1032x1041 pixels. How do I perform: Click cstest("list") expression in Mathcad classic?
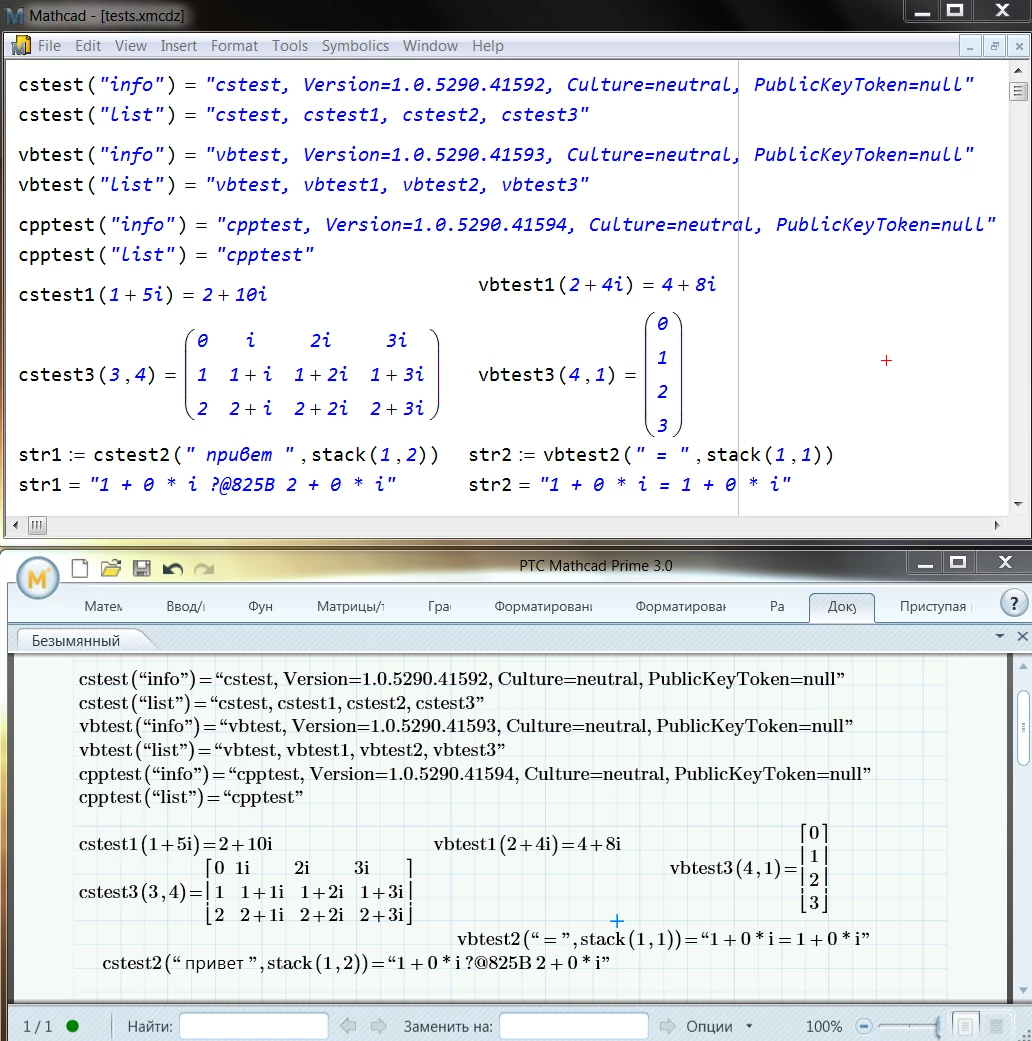303,115
